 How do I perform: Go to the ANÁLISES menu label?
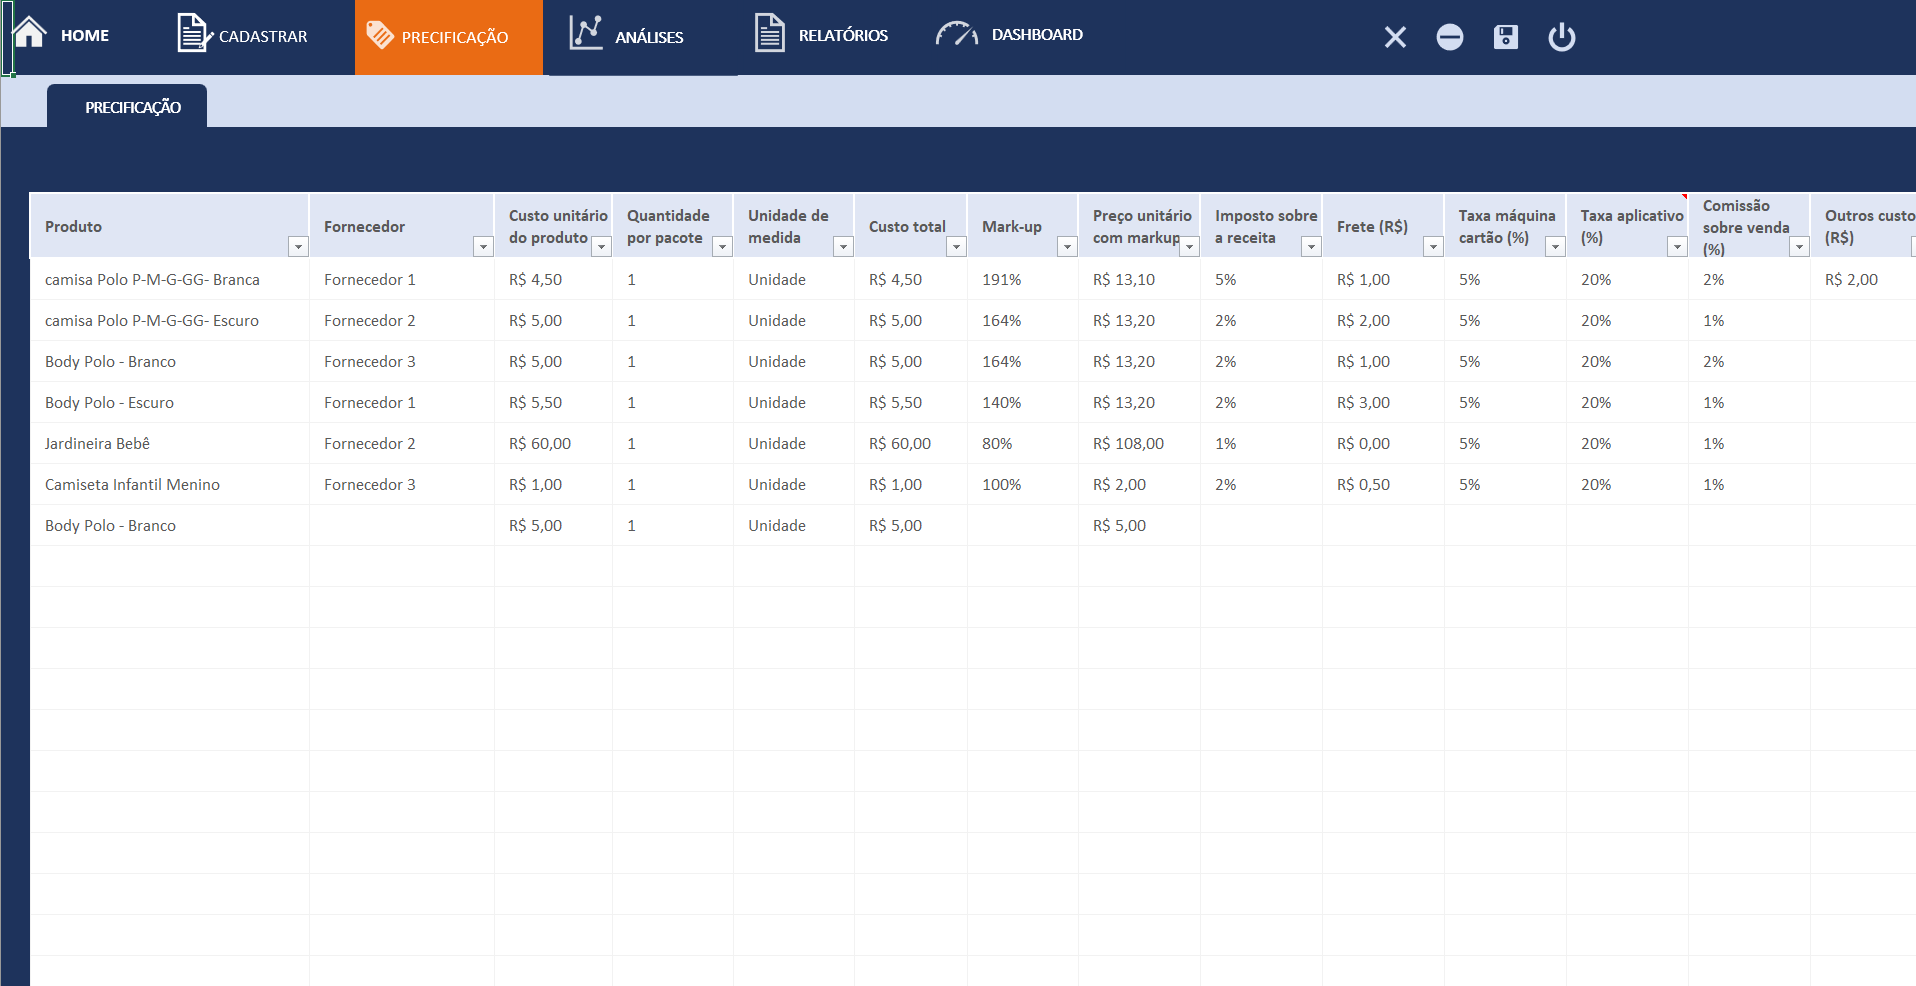point(649,37)
